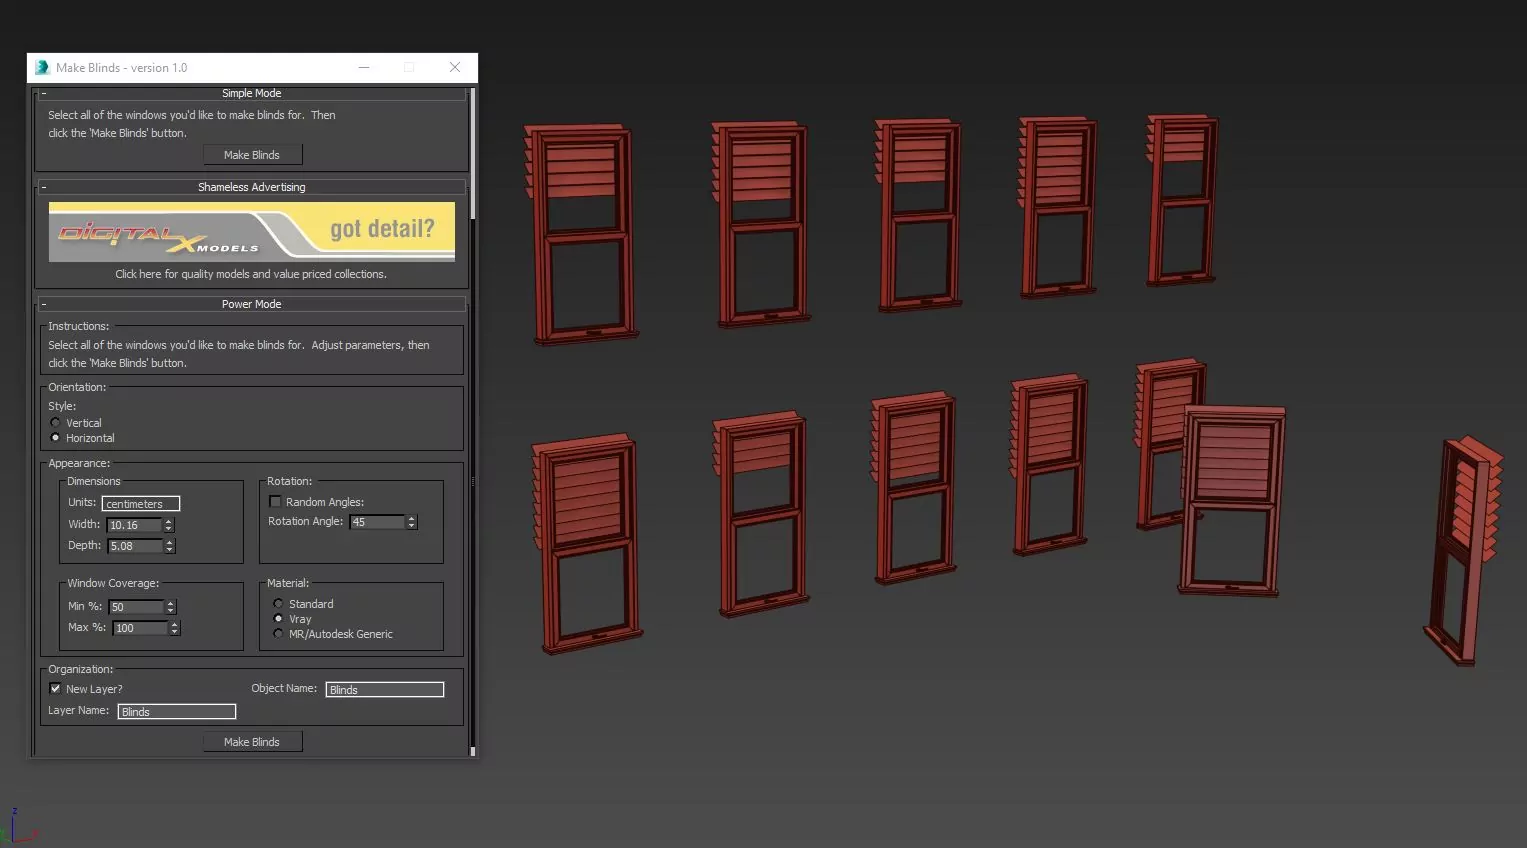The width and height of the screenshot is (1527, 848).
Task: Choose the Horizontal style option
Action: pos(56,438)
